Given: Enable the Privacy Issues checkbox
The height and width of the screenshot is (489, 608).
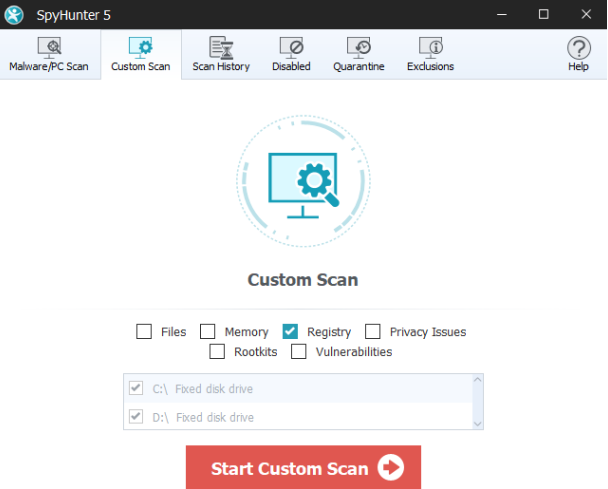Looking at the screenshot, I should (x=373, y=332).
